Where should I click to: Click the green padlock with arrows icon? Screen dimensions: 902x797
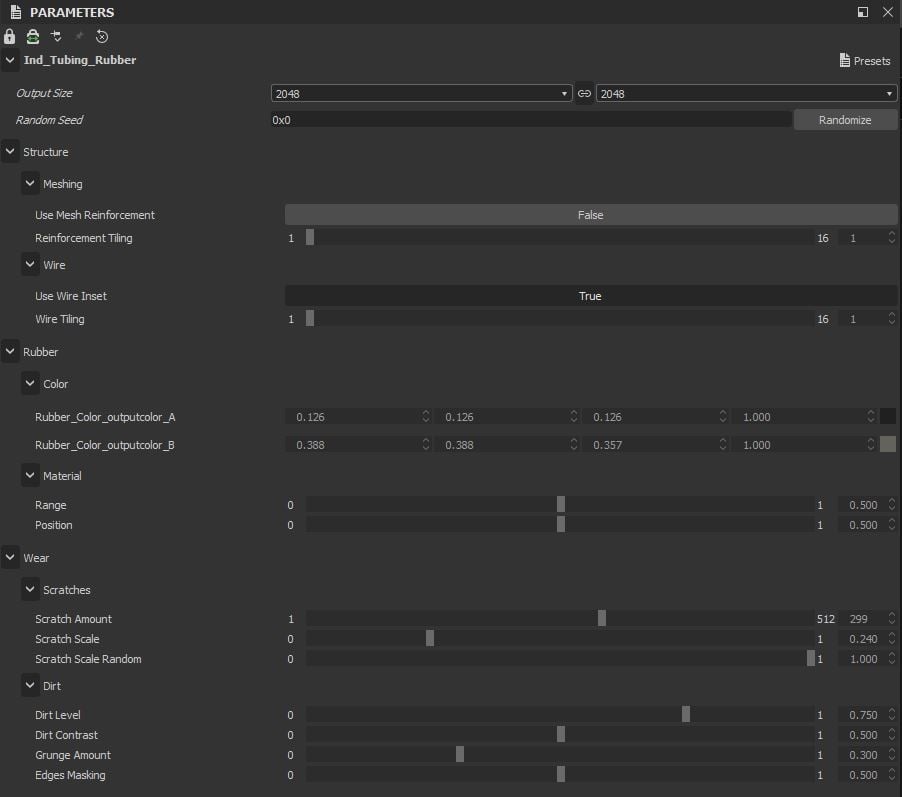point(33,37)
